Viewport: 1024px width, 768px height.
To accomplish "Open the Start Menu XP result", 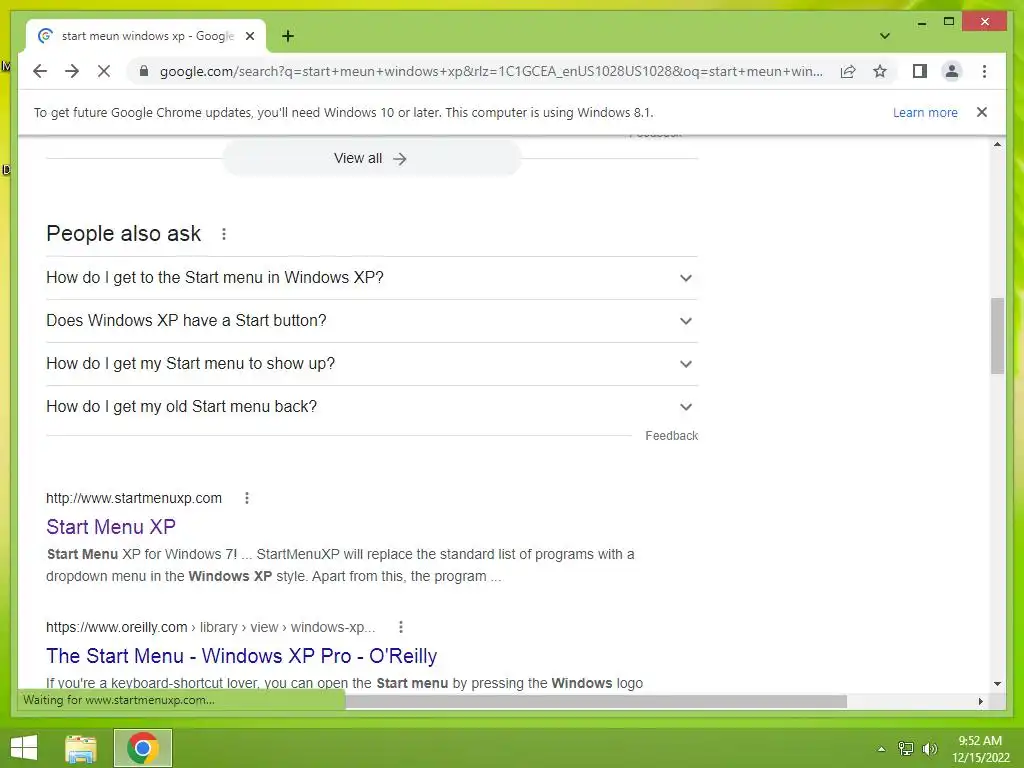I will [x=111, y=526].
